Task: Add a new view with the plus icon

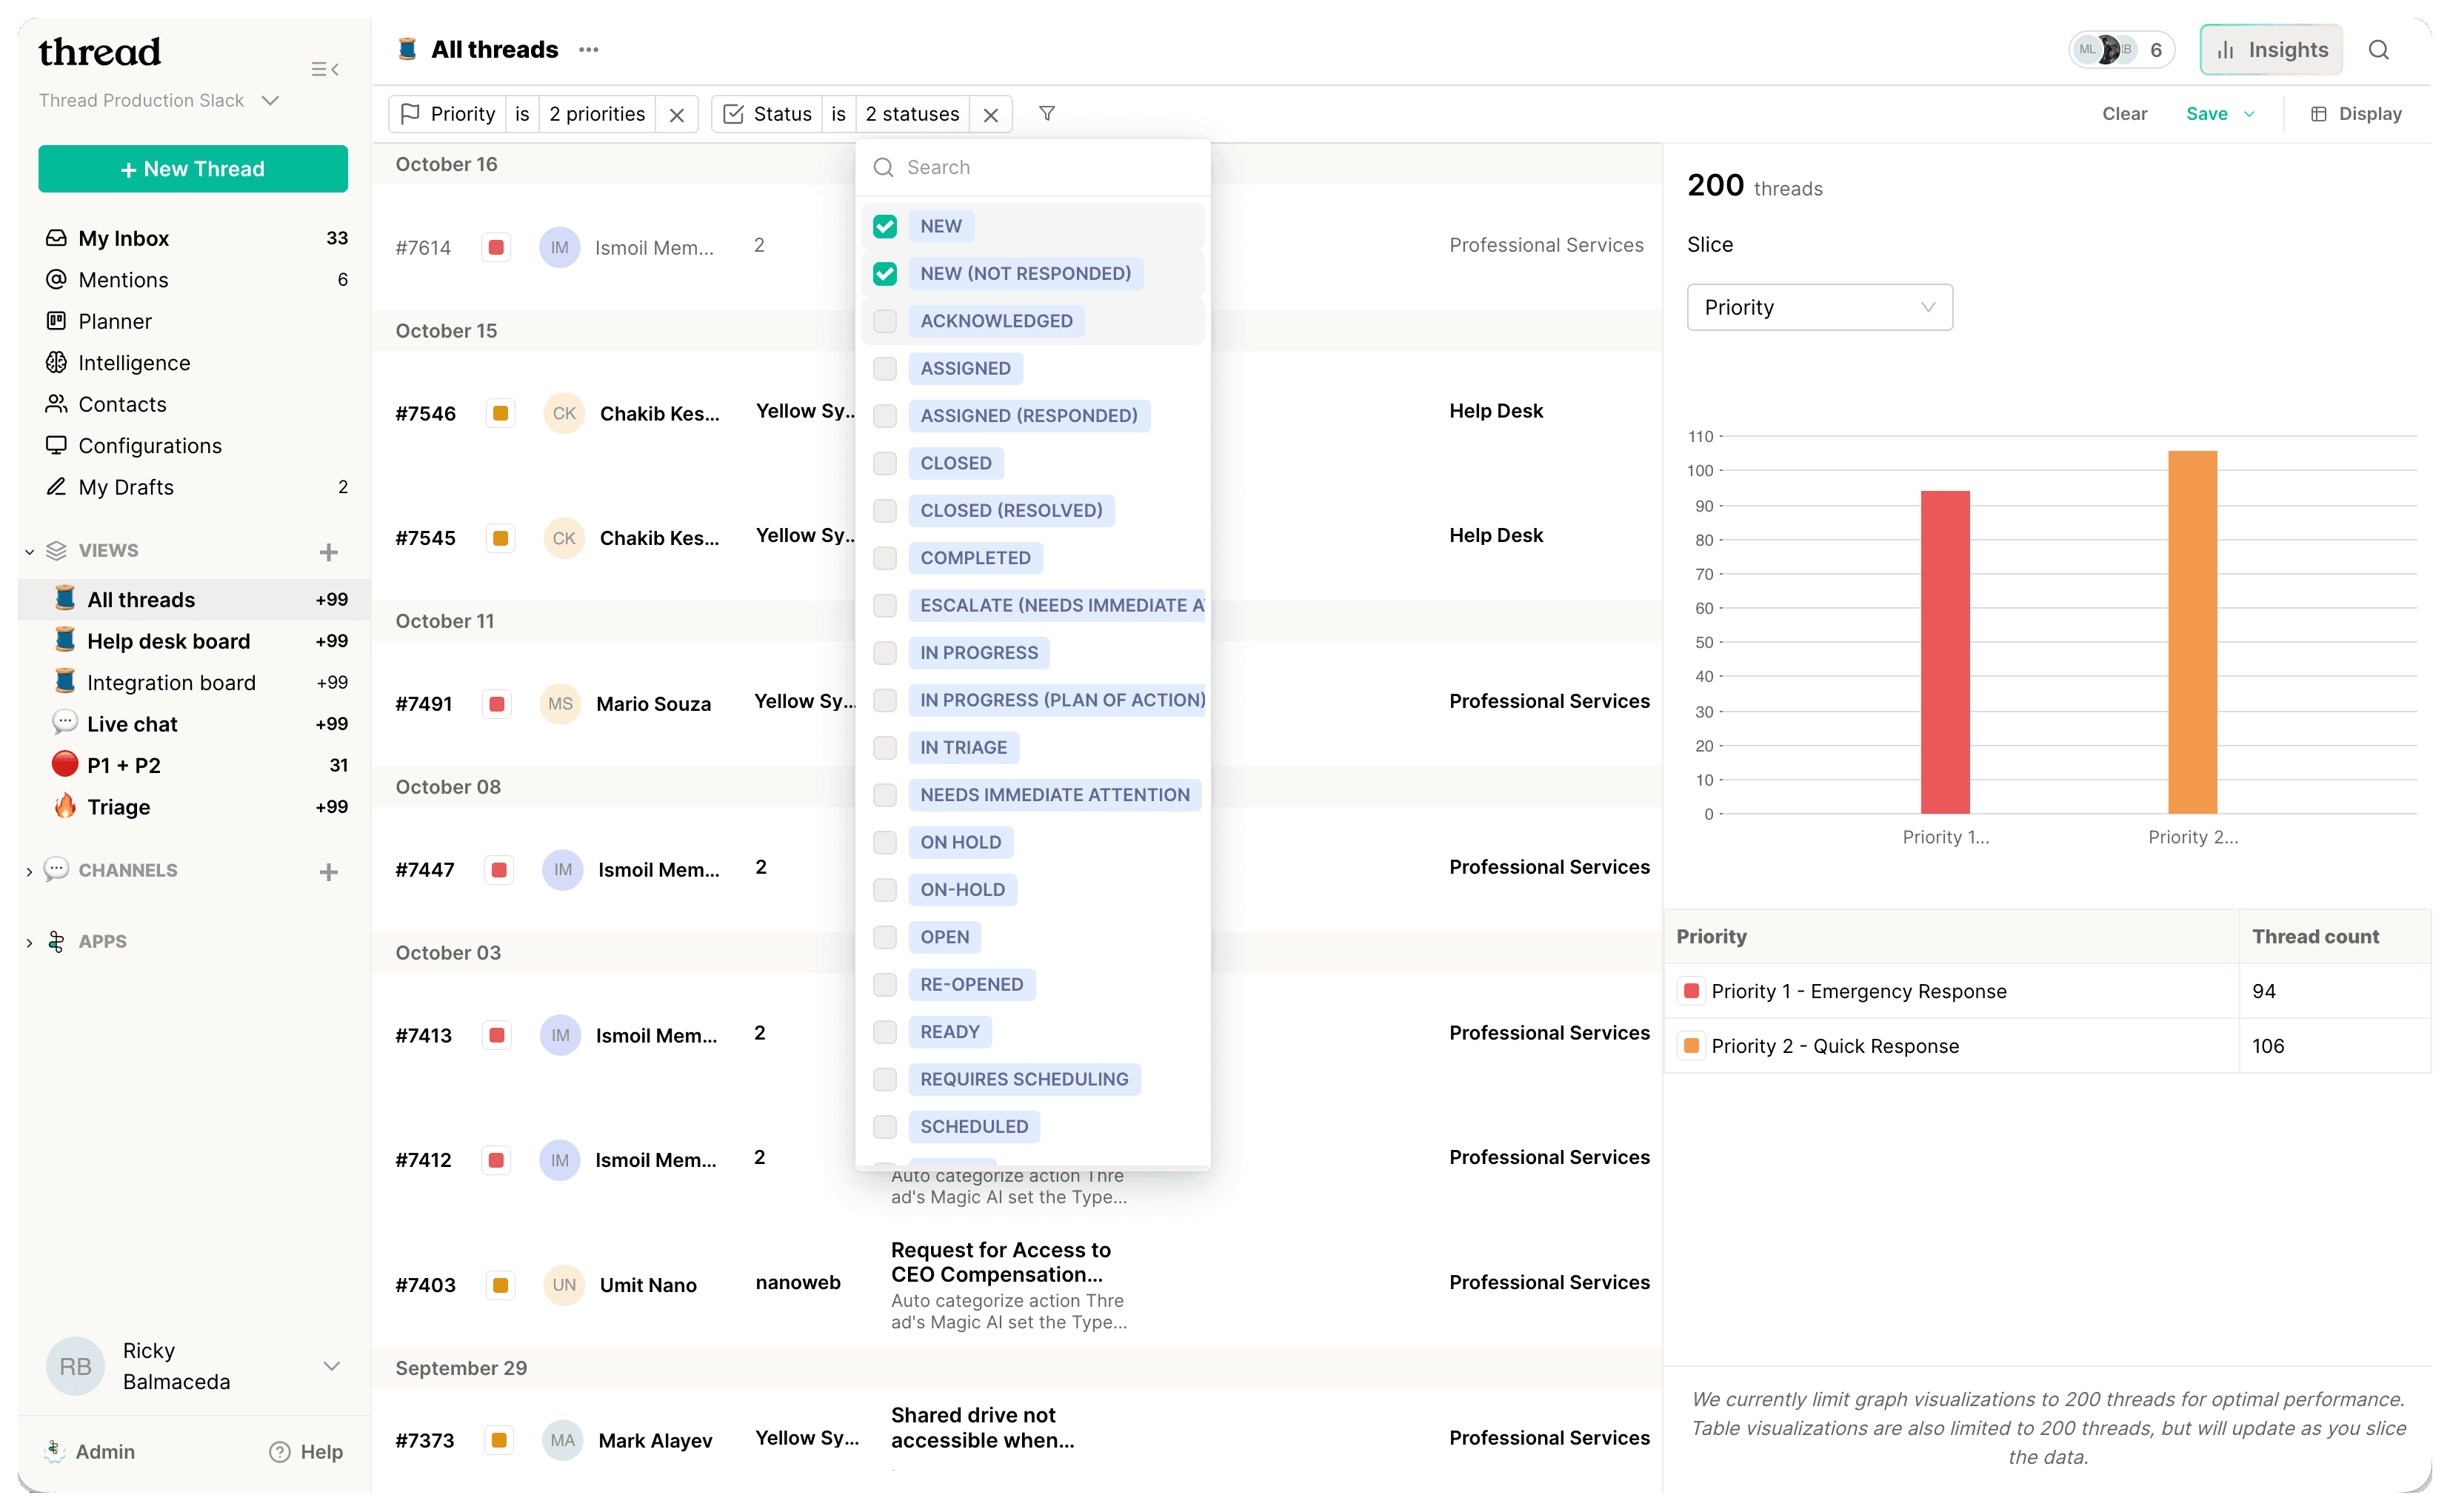Action: point(329,552)
